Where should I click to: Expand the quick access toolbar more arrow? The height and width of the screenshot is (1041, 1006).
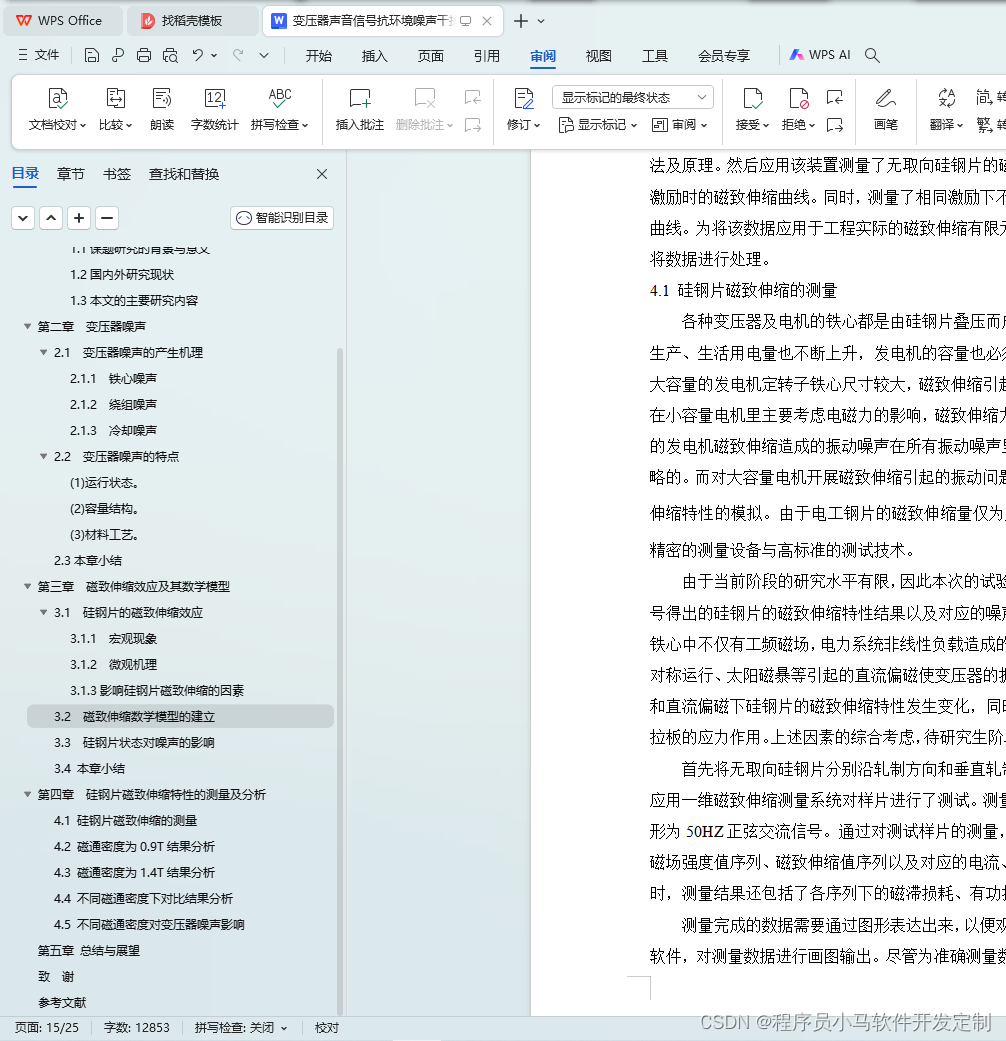tap(264, 56)
